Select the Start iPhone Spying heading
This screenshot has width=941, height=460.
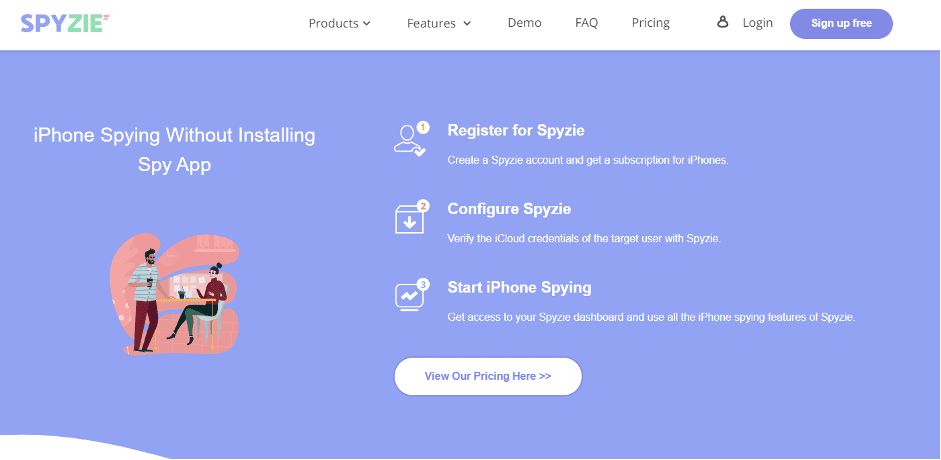click(520, 287)
